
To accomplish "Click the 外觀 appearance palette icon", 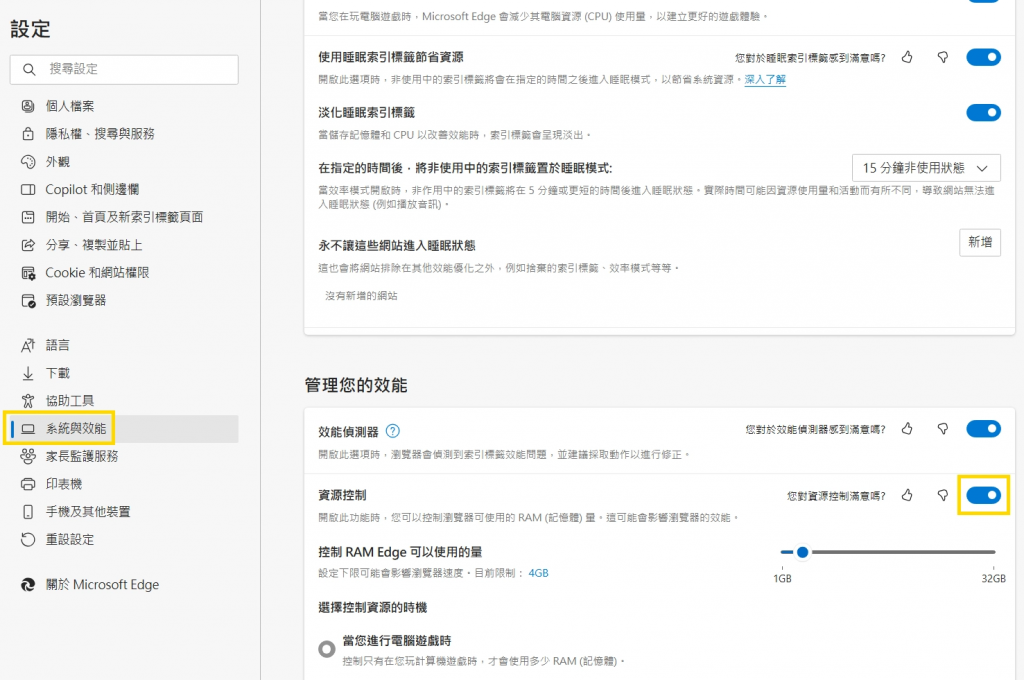I will 28,161.
